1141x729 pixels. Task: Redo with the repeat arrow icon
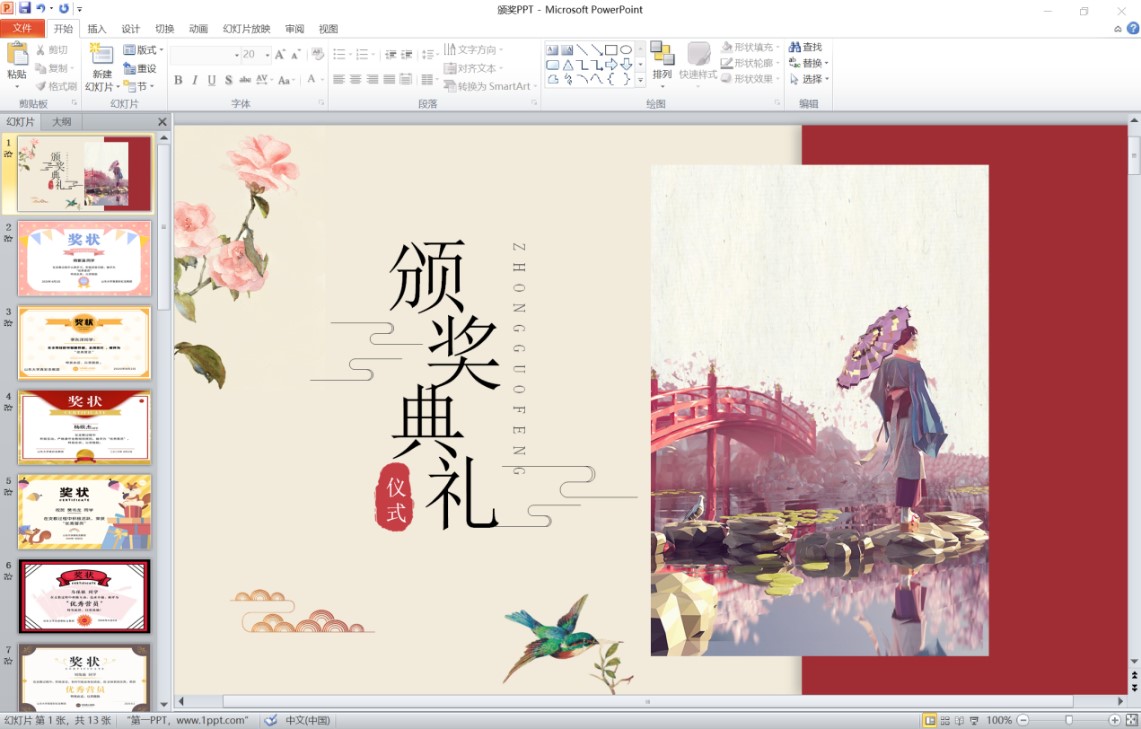click(x=63, y=9)
